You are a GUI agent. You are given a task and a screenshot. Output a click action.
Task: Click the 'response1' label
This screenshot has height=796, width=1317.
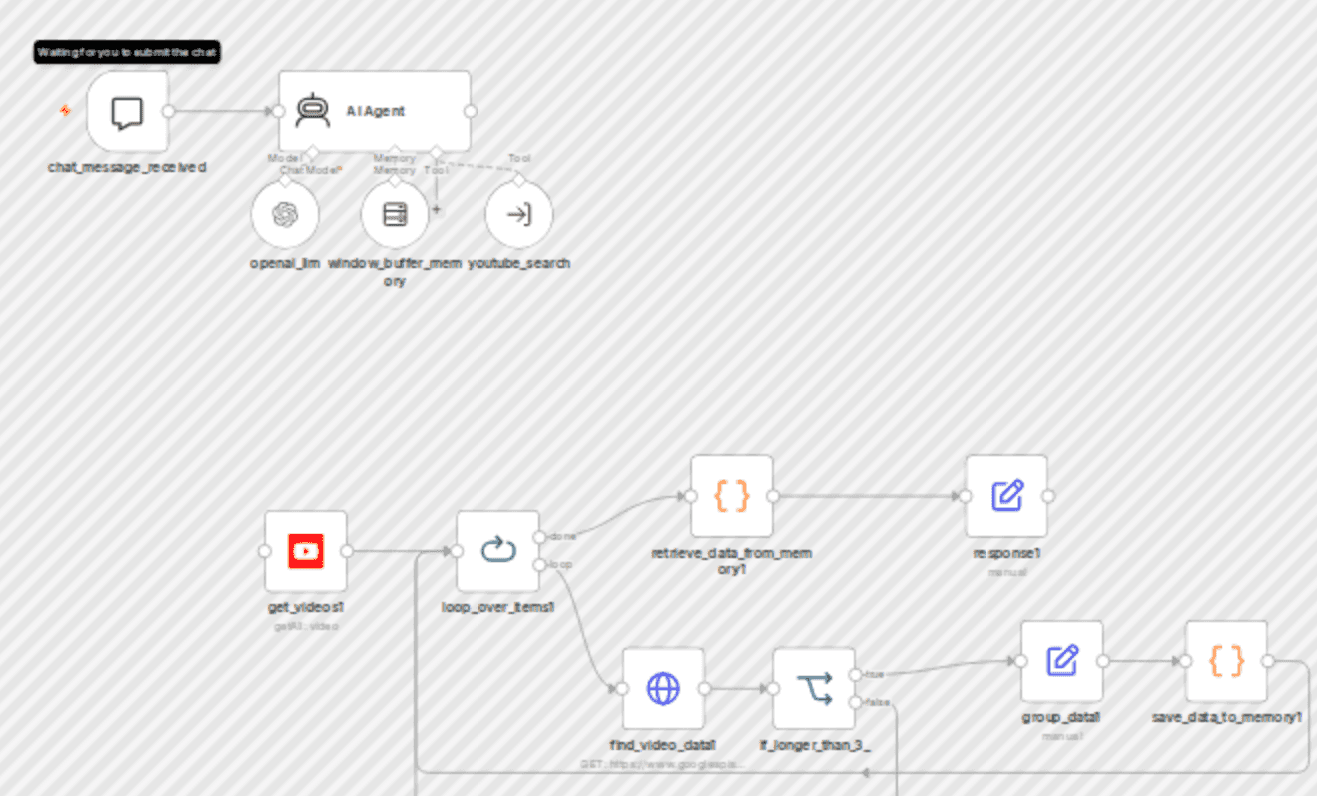(x=1007, y=552)
